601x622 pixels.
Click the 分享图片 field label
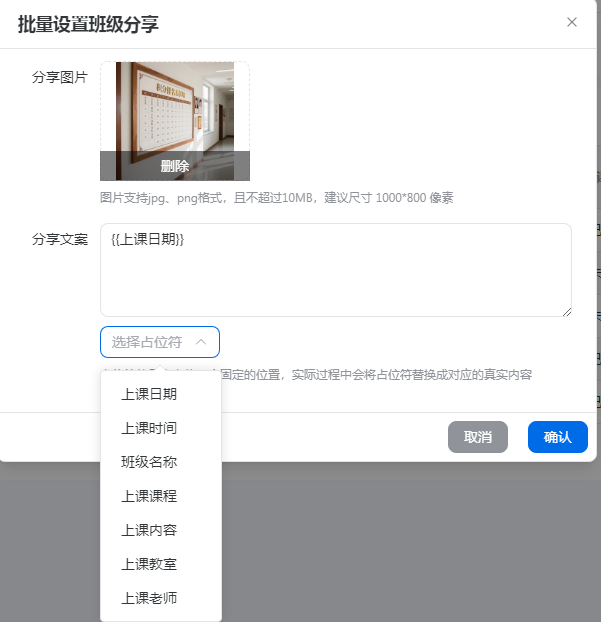[x=60, y=77]
